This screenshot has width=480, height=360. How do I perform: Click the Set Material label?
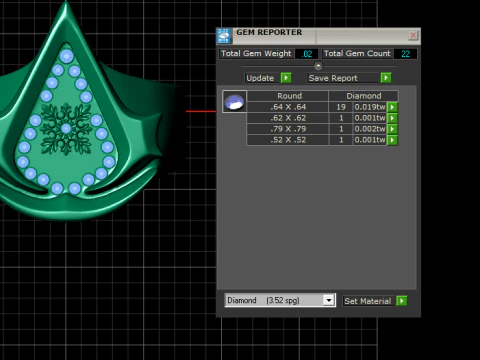point(368,301)
